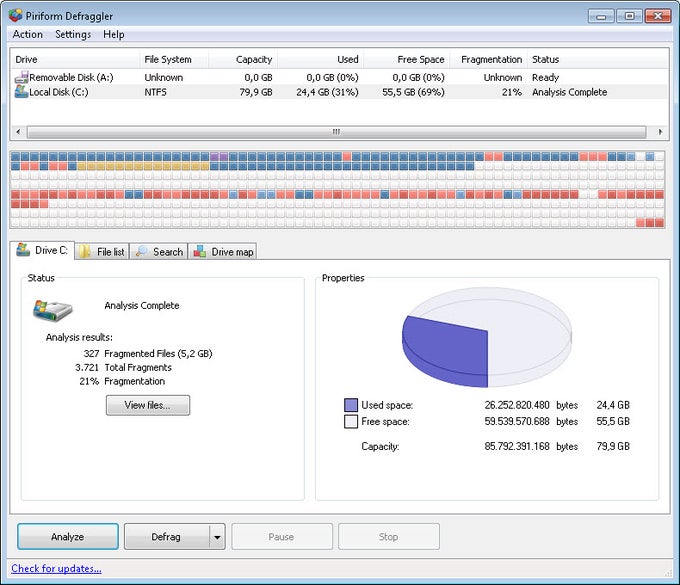The width and height of the screenshot is (680, 585).
Task: Click the Pause button
Action: pyautogui.click(x=282, y=536)
